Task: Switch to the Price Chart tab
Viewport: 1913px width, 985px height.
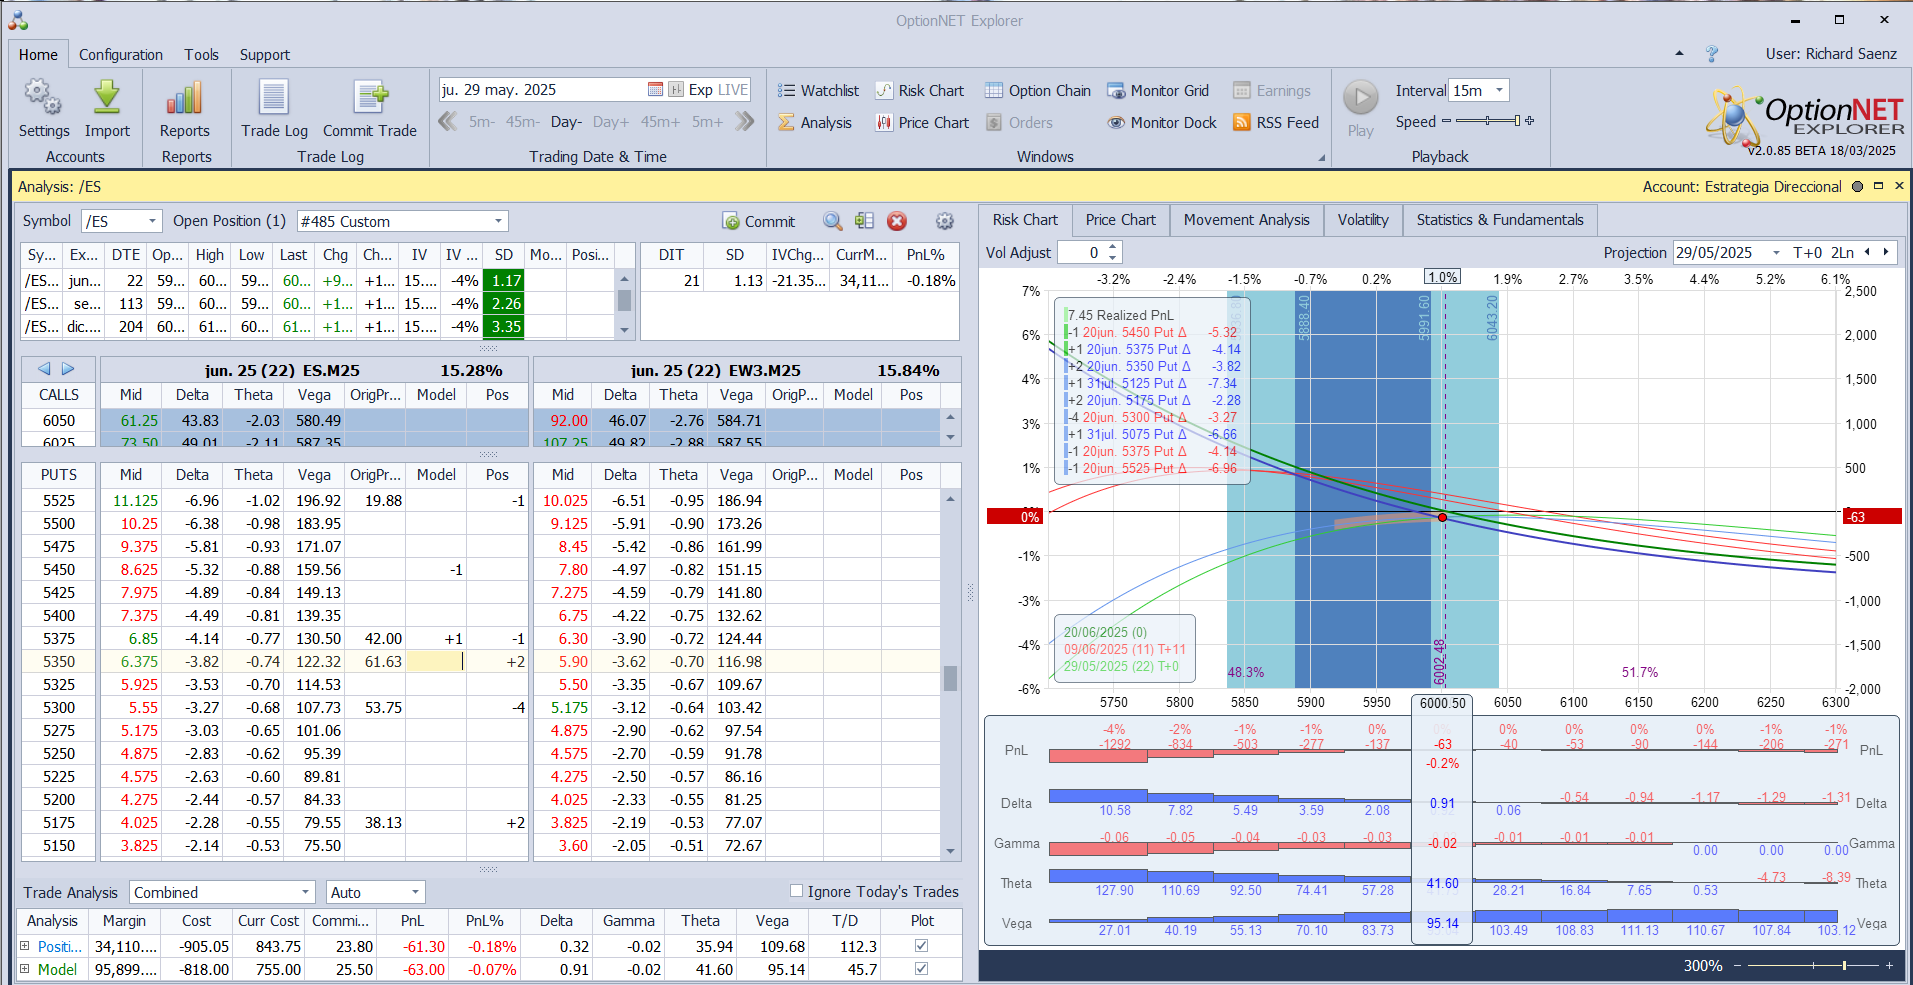Action: [x=1120, y=220]
